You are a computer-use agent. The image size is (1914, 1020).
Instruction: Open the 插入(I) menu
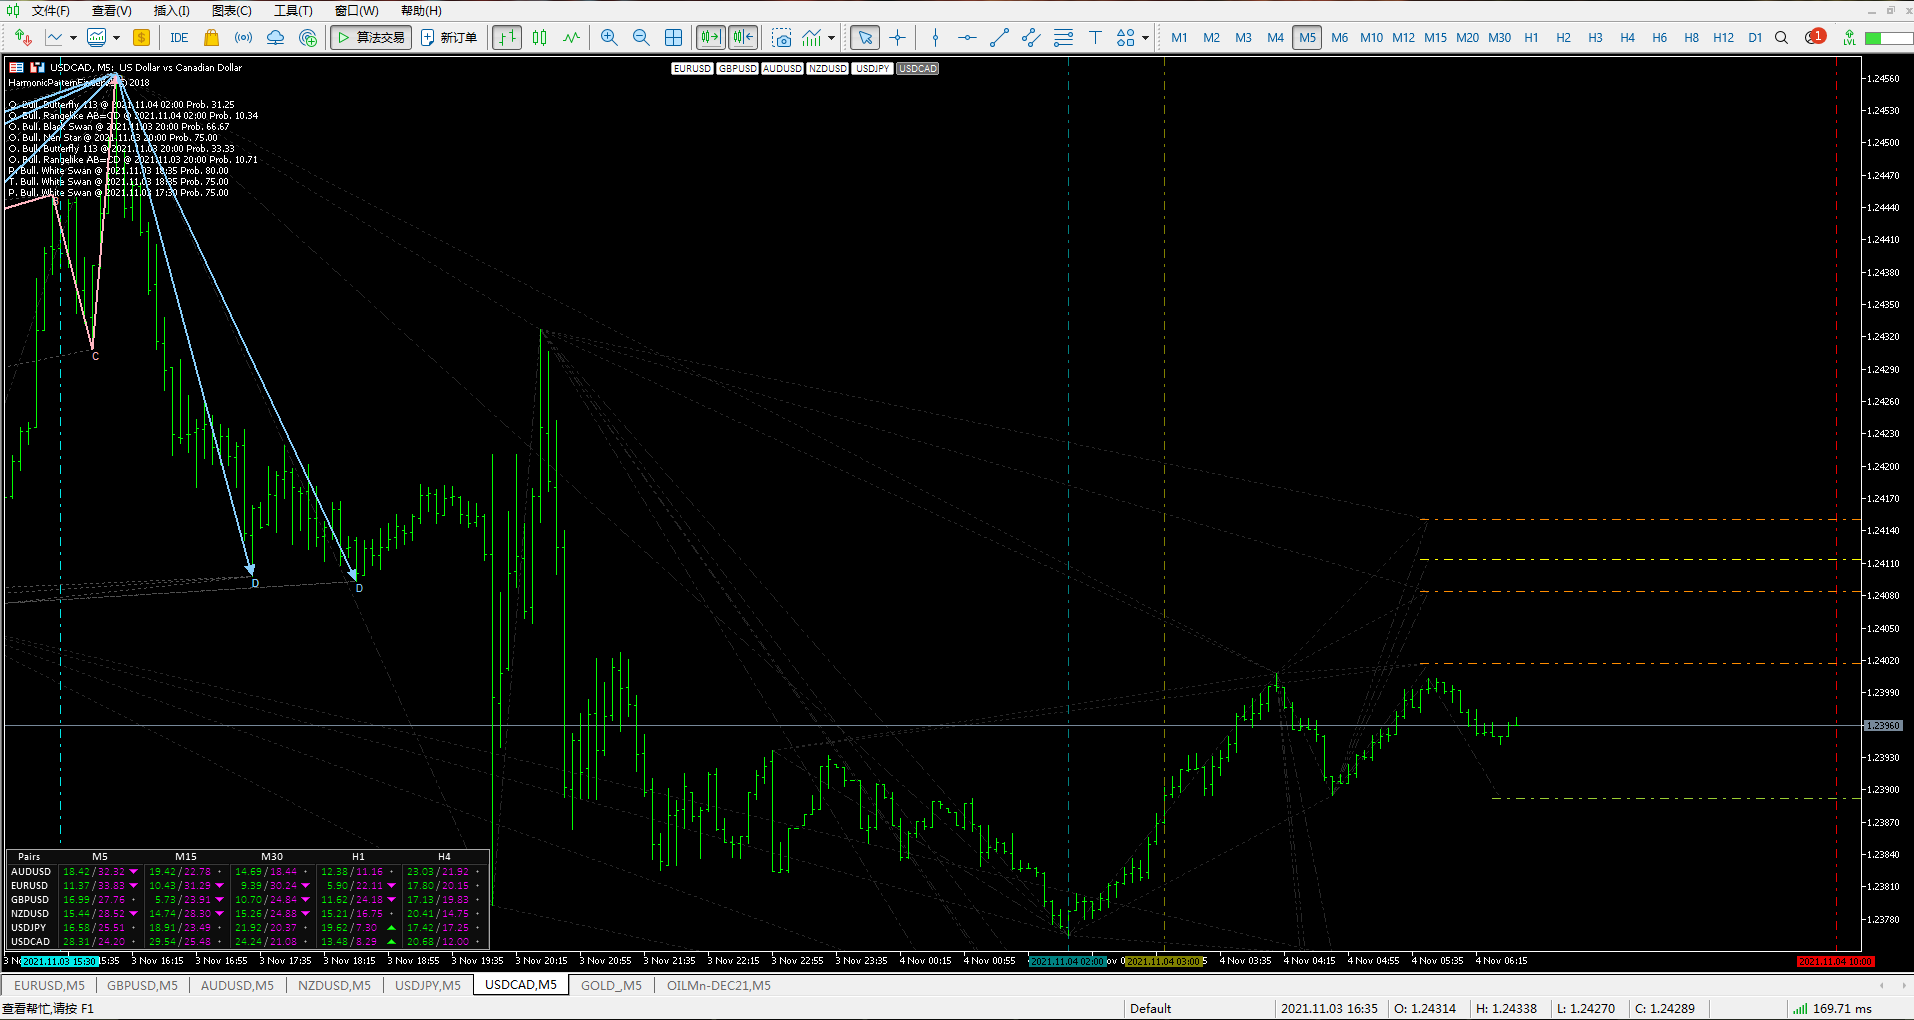171,11
